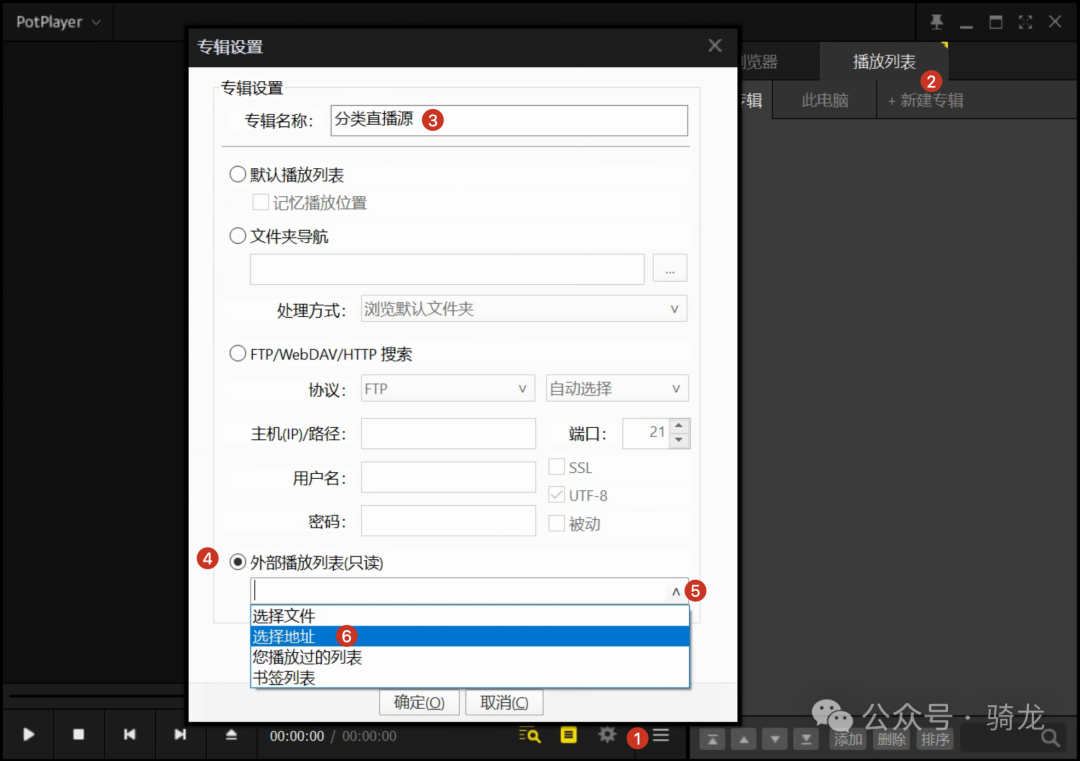This screenshot has height=761, width=1080.
Task: Uncheck the UTF-8 checkbox
Action: pos(556,495)
